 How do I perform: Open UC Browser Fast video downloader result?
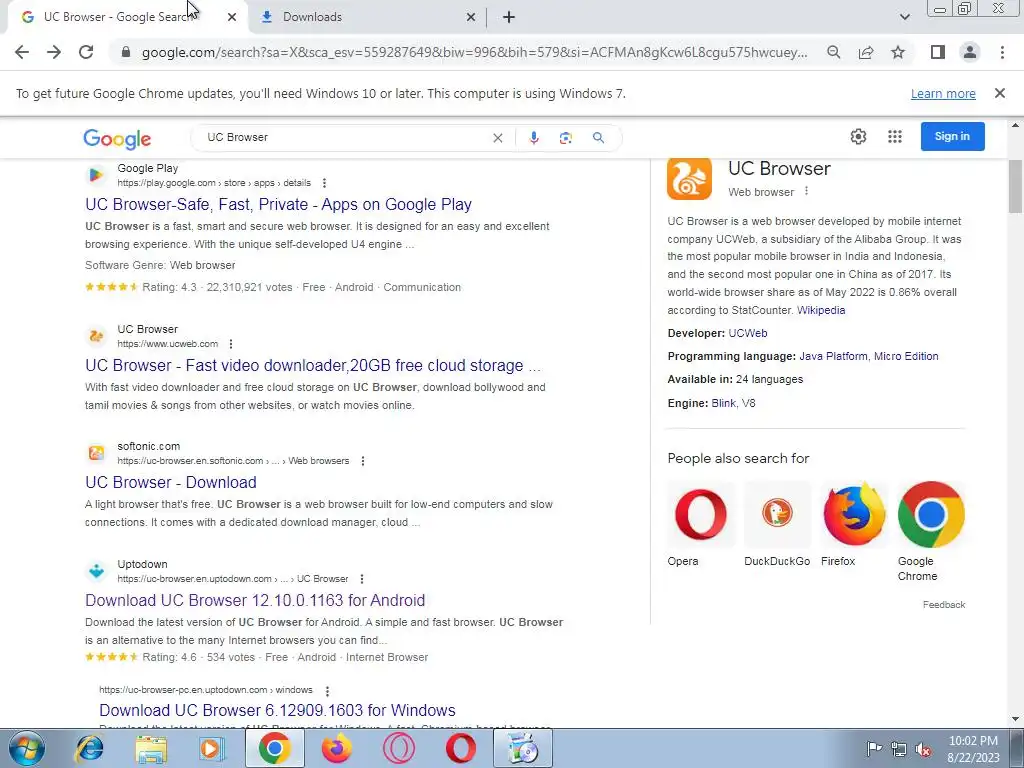pos(313,366)
